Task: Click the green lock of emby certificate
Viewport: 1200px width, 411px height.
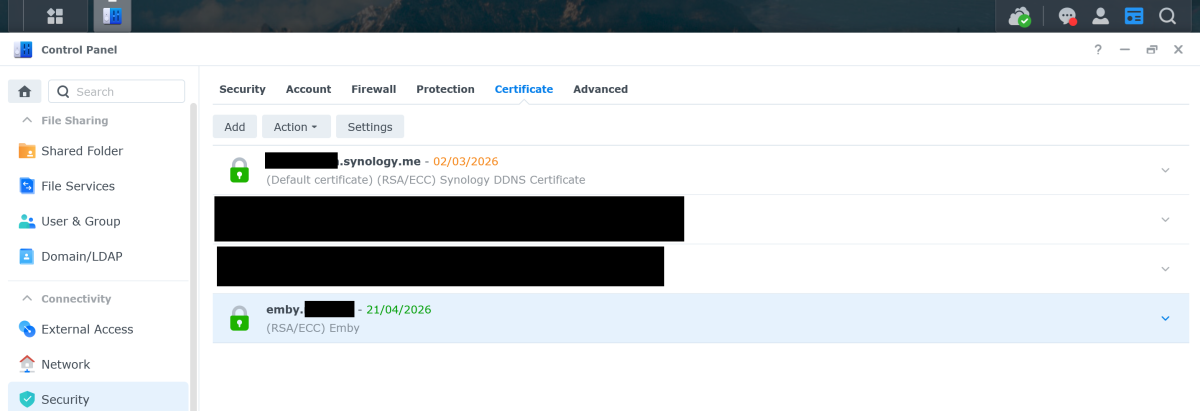Action: tap(239, 319)
